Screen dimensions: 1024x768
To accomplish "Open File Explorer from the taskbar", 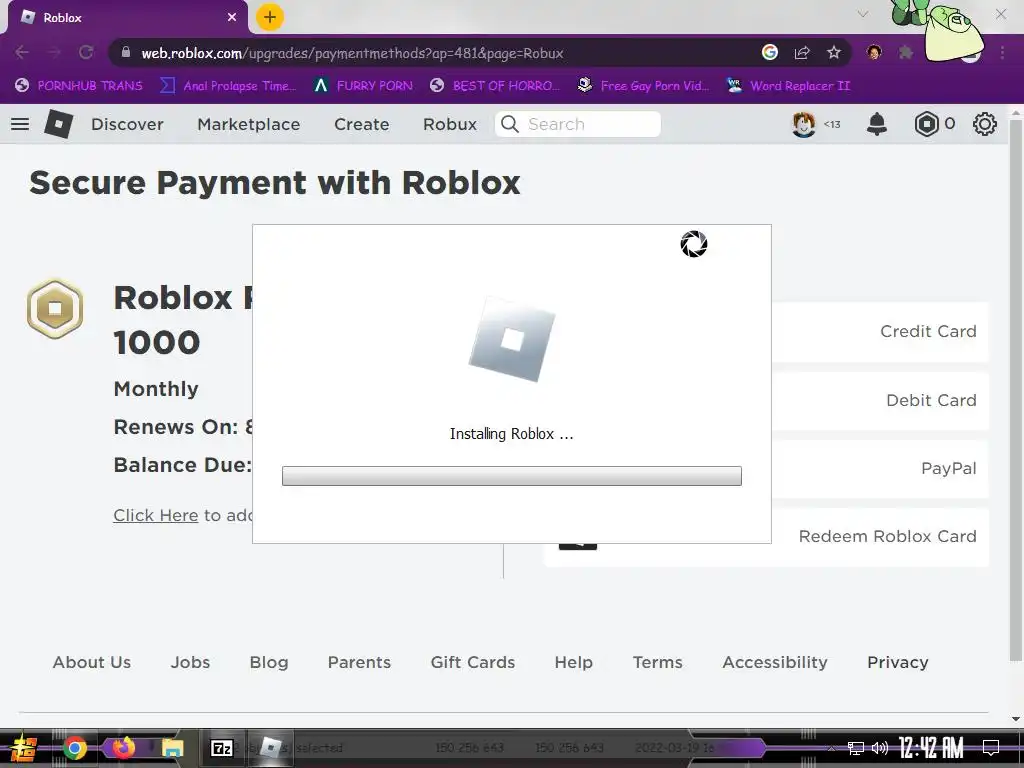I will [x=172, y=748].
